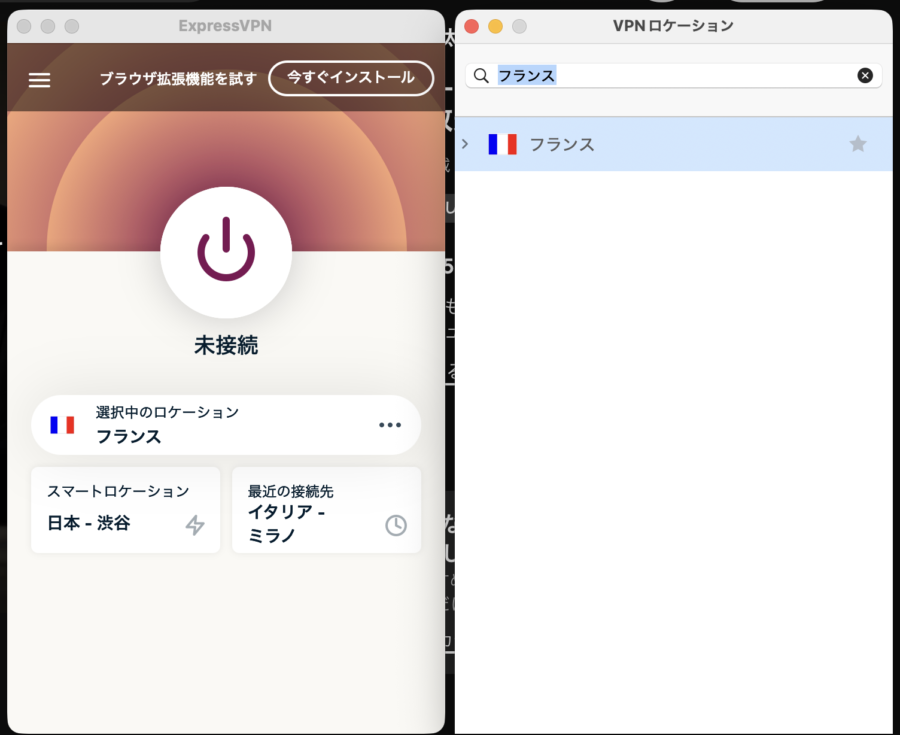Viewport: 900px width, 735px height.
Task: Clear the location search text
Action: pyautogui.click(x=865, y=75)
